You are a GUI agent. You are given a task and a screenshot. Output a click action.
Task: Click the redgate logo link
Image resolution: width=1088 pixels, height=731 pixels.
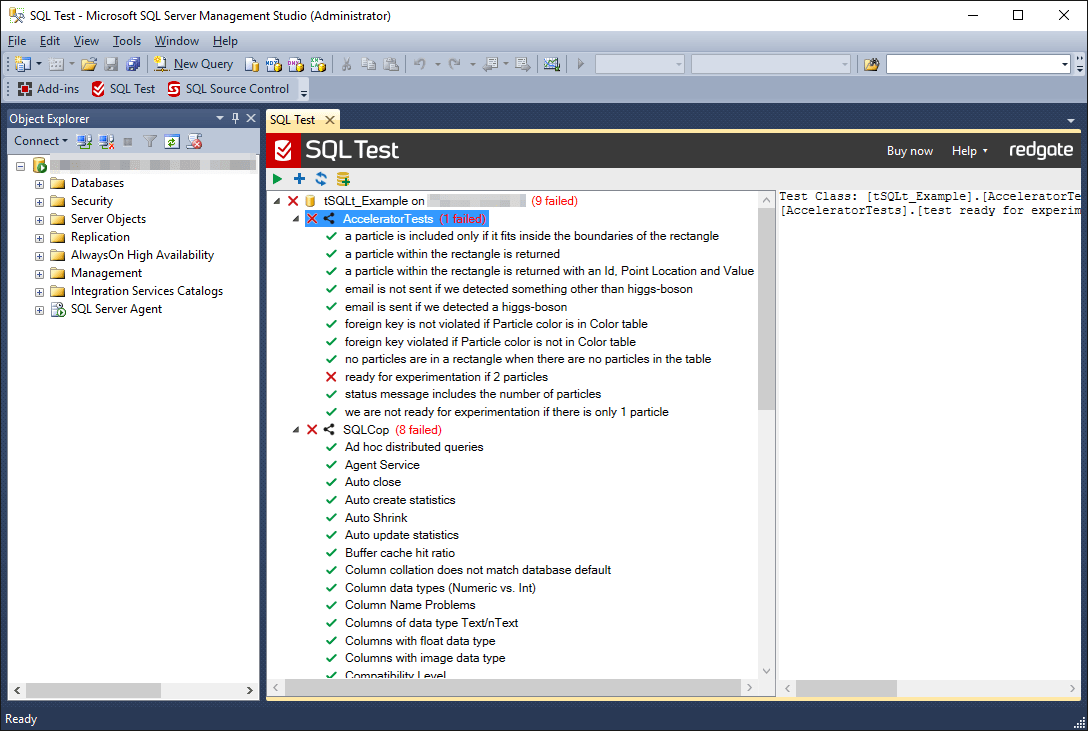coord(1041,150)
